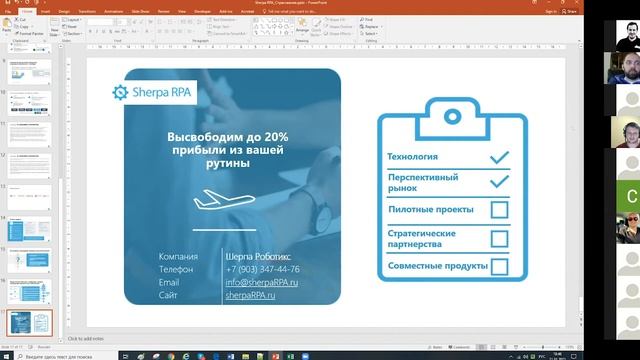
Task: Open the Select dropdown in Editing group
Action: pyautogui.click(x=369, y=33)
